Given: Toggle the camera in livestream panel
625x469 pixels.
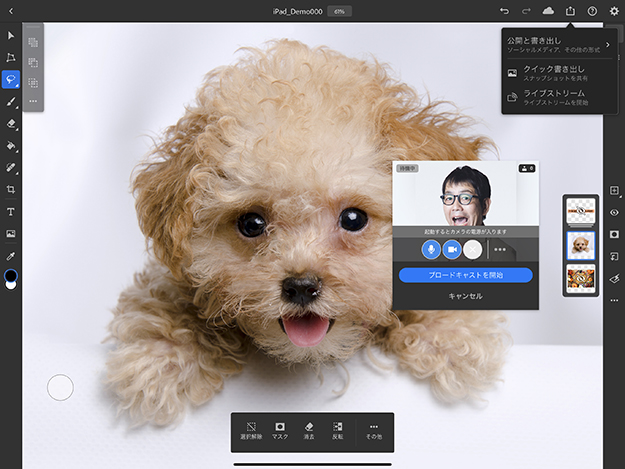Looking at the screenshot, I should point(452,249).
